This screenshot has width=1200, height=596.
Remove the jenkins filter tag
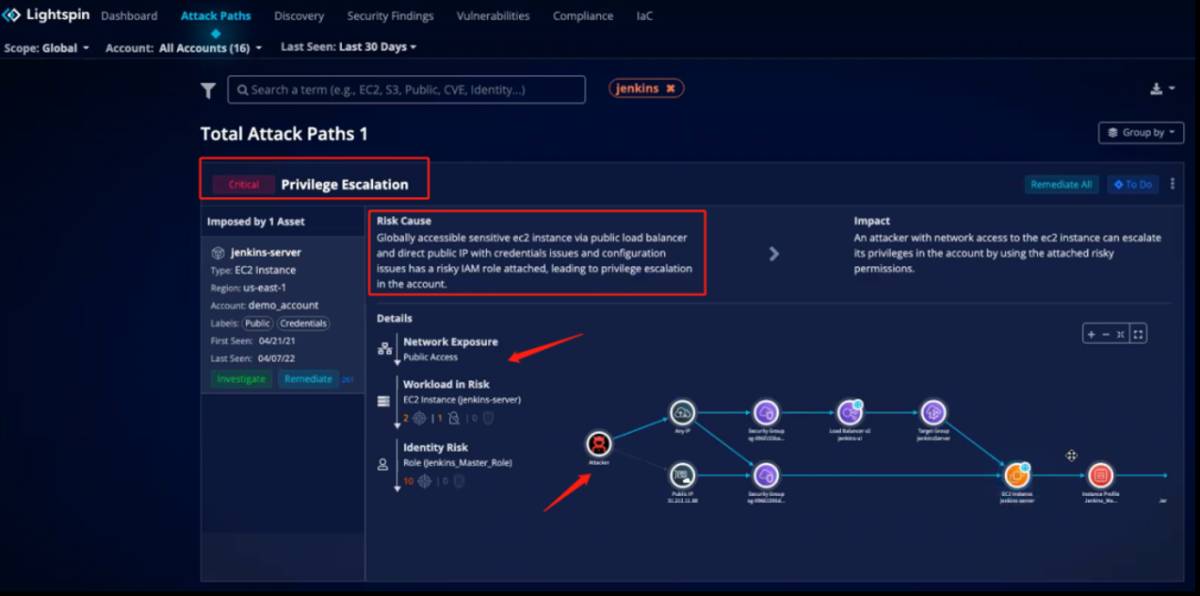(x=670, y=88)
